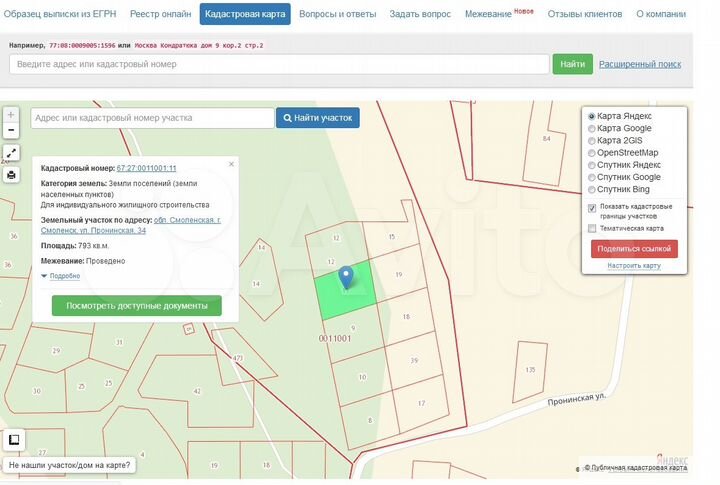Open Вопросы и ответы menu item
Screen dimensions: 720x485
[x=339, y=14]
